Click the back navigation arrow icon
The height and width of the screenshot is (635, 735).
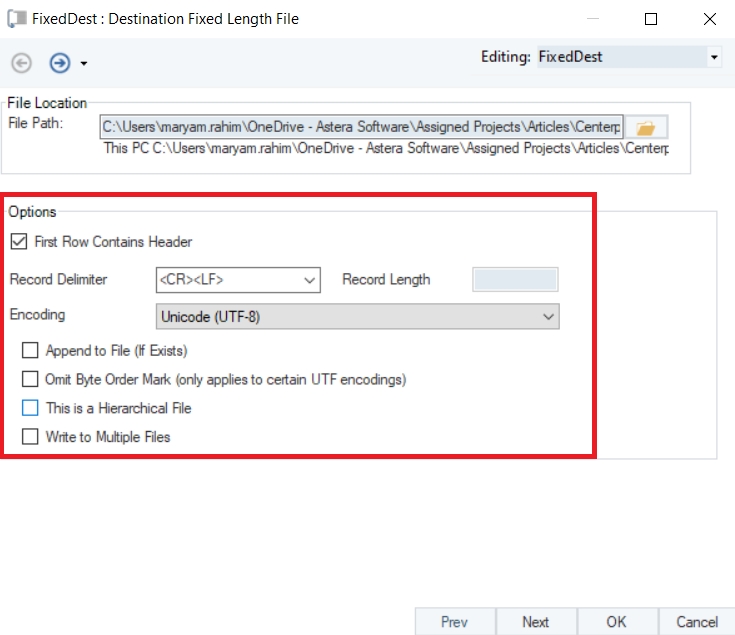[x=21, y=63]
